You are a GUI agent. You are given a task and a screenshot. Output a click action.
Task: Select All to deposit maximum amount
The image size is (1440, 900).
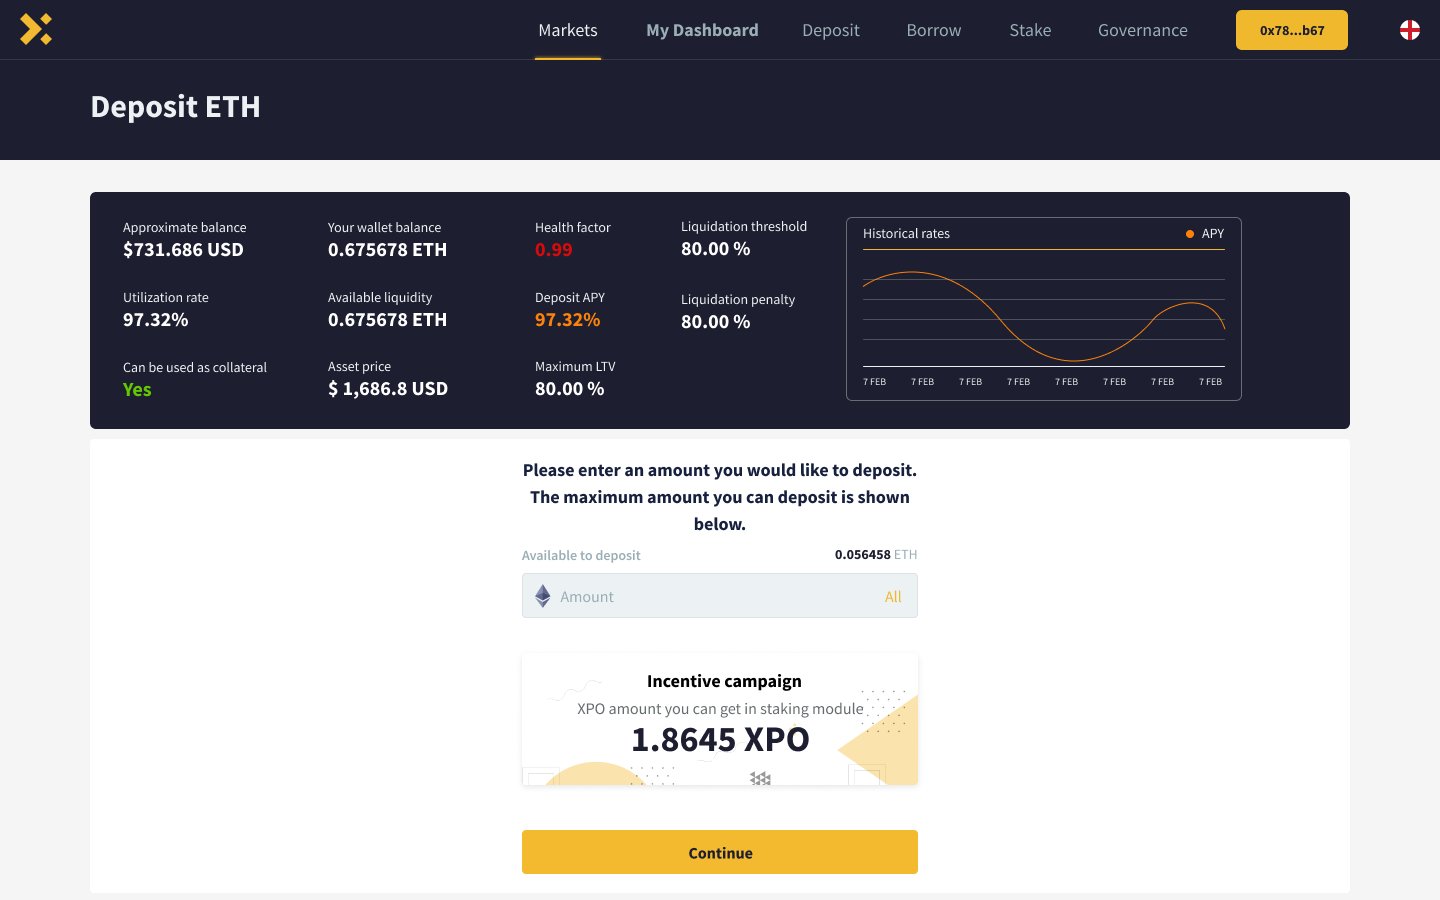click(x=893, y=596)
